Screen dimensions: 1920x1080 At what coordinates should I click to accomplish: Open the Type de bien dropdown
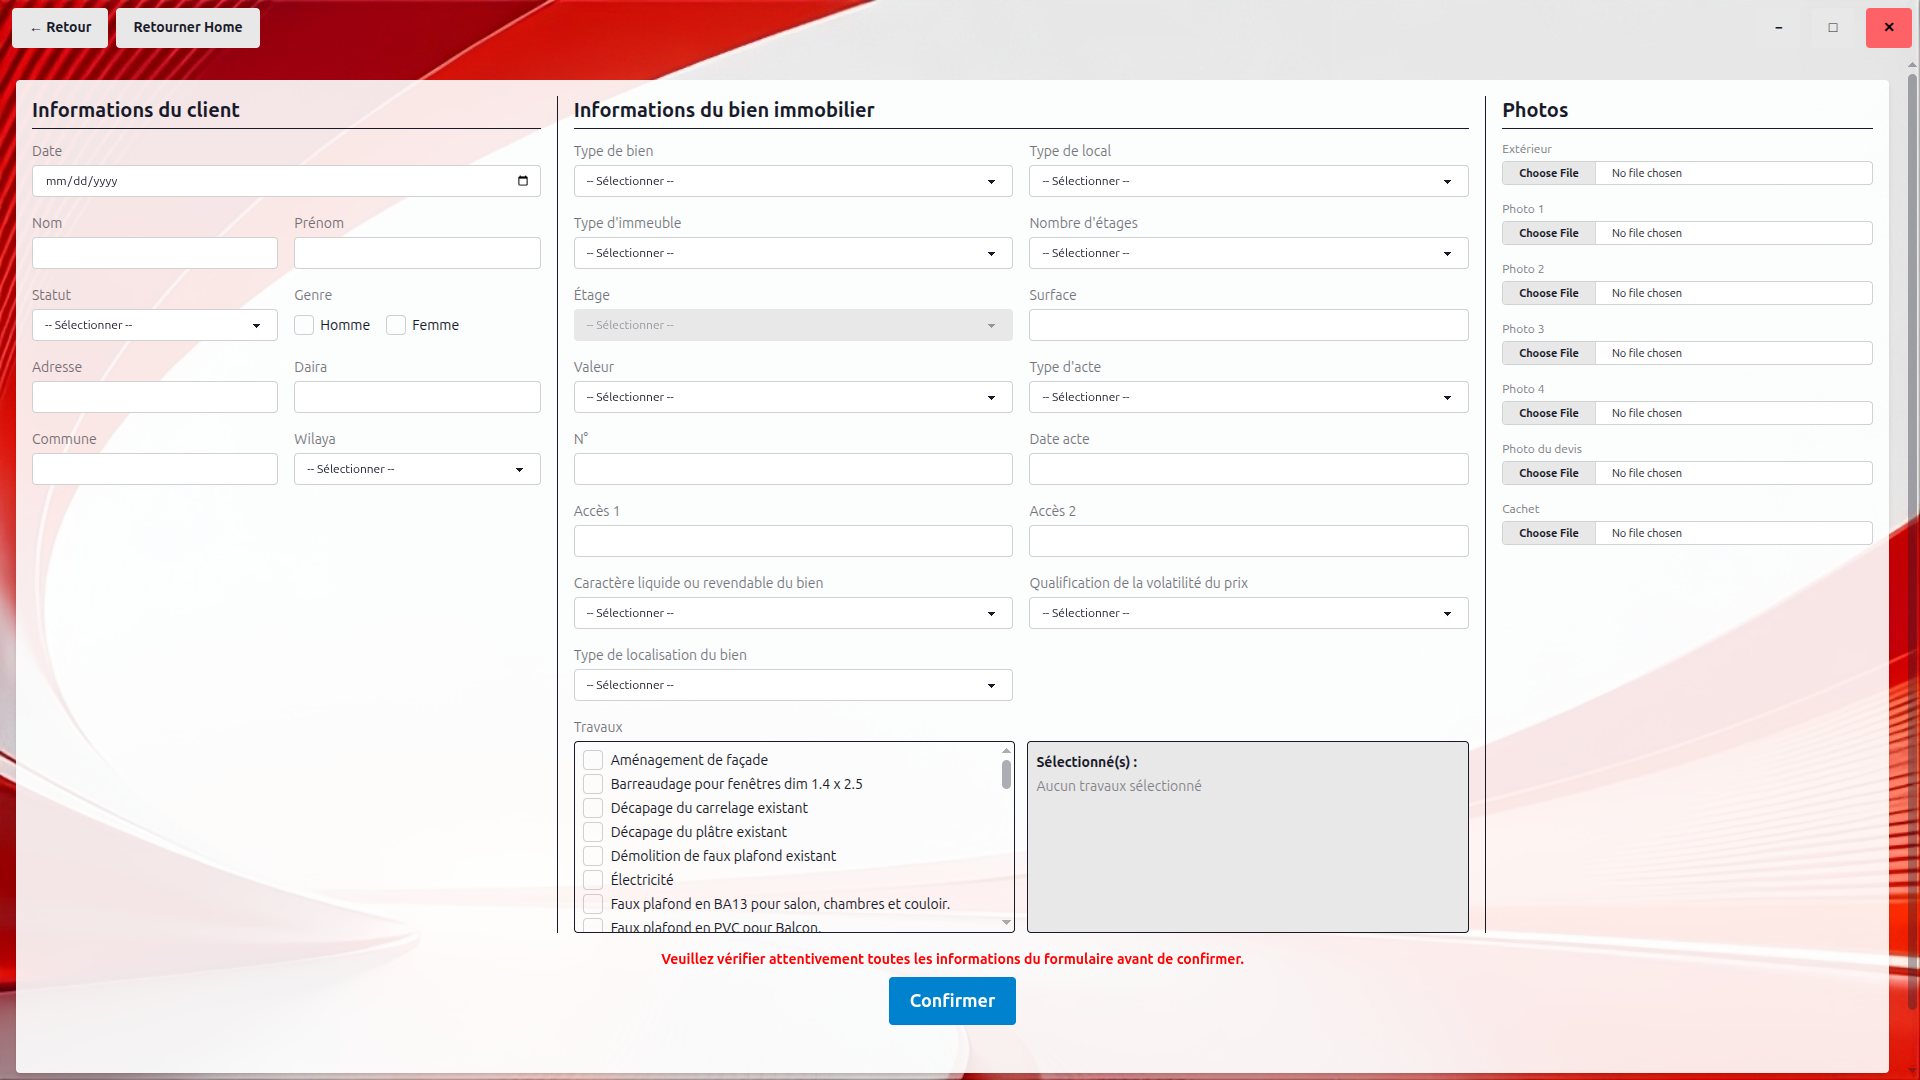793,181
